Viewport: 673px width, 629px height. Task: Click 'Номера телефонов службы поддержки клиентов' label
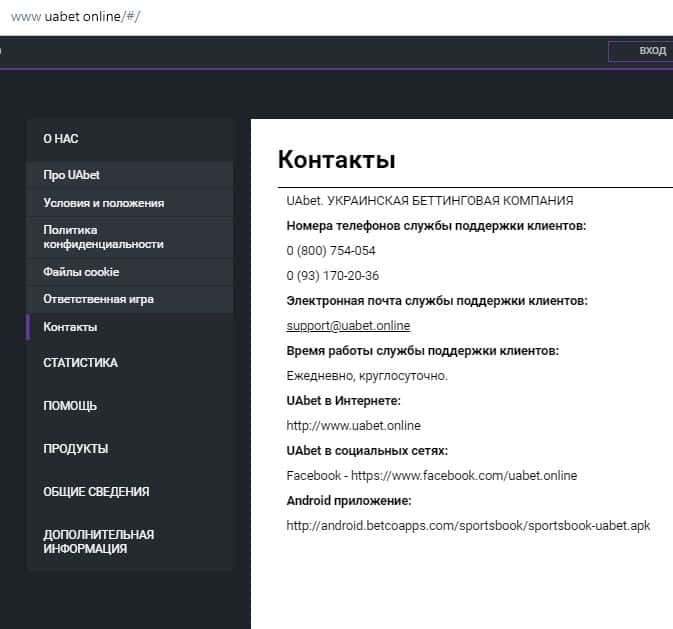(x=436, y=226)
